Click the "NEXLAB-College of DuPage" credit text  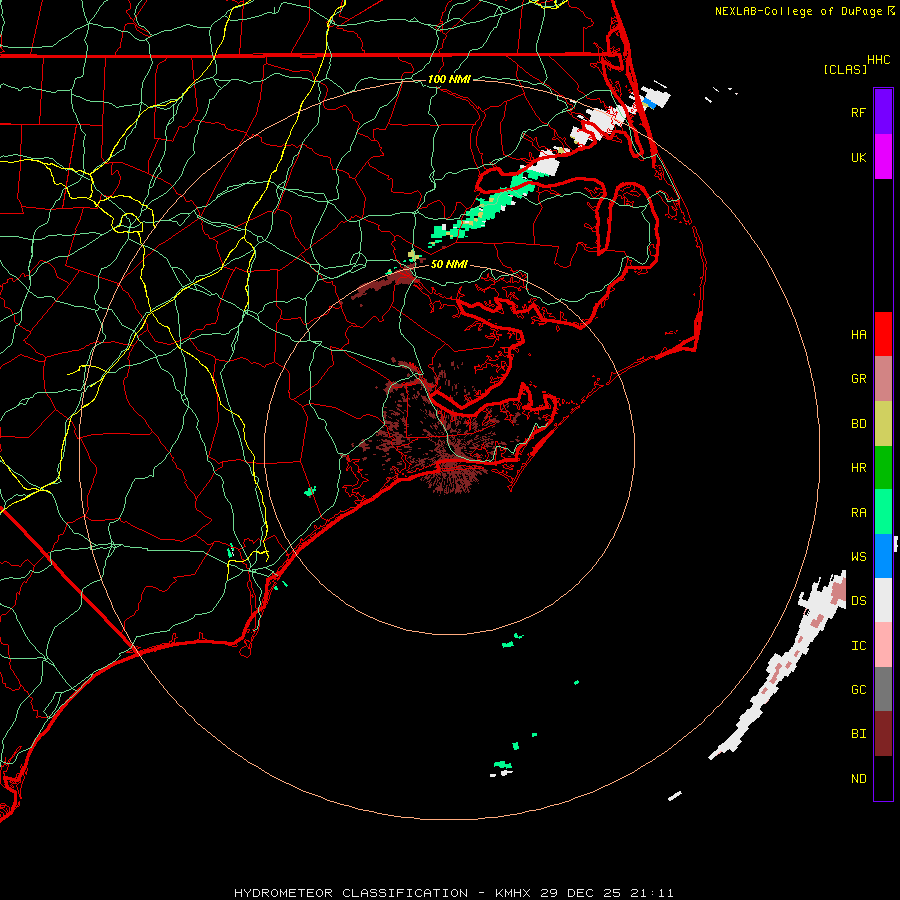coord(798,11)
